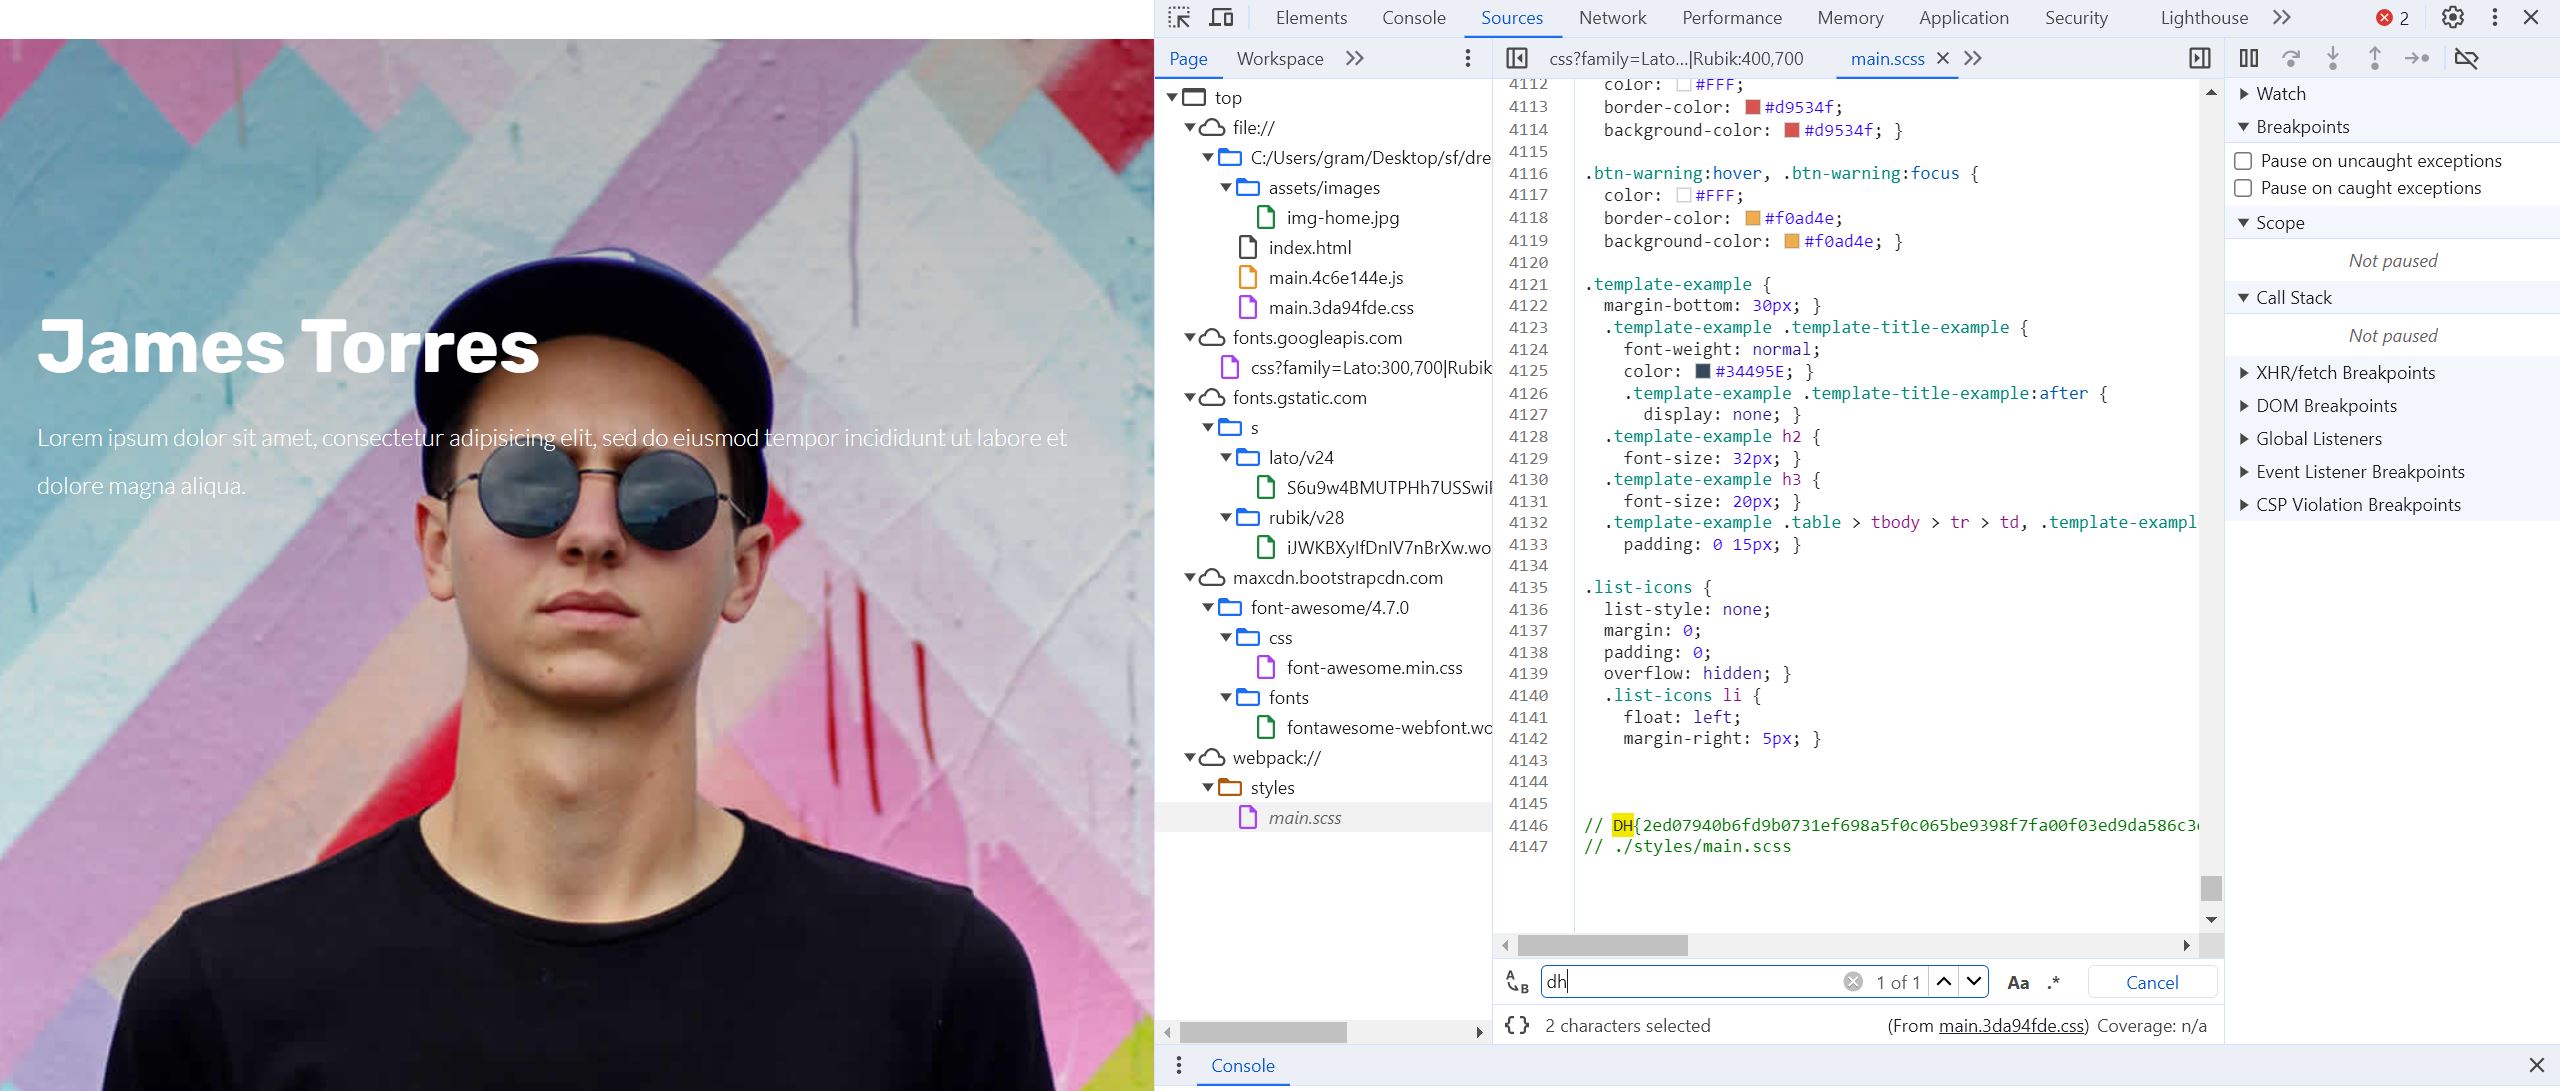The width and height of the screenshot is (2560, 1091).
Task: Open index.html in file tree
Action: tap(1309, 247)
